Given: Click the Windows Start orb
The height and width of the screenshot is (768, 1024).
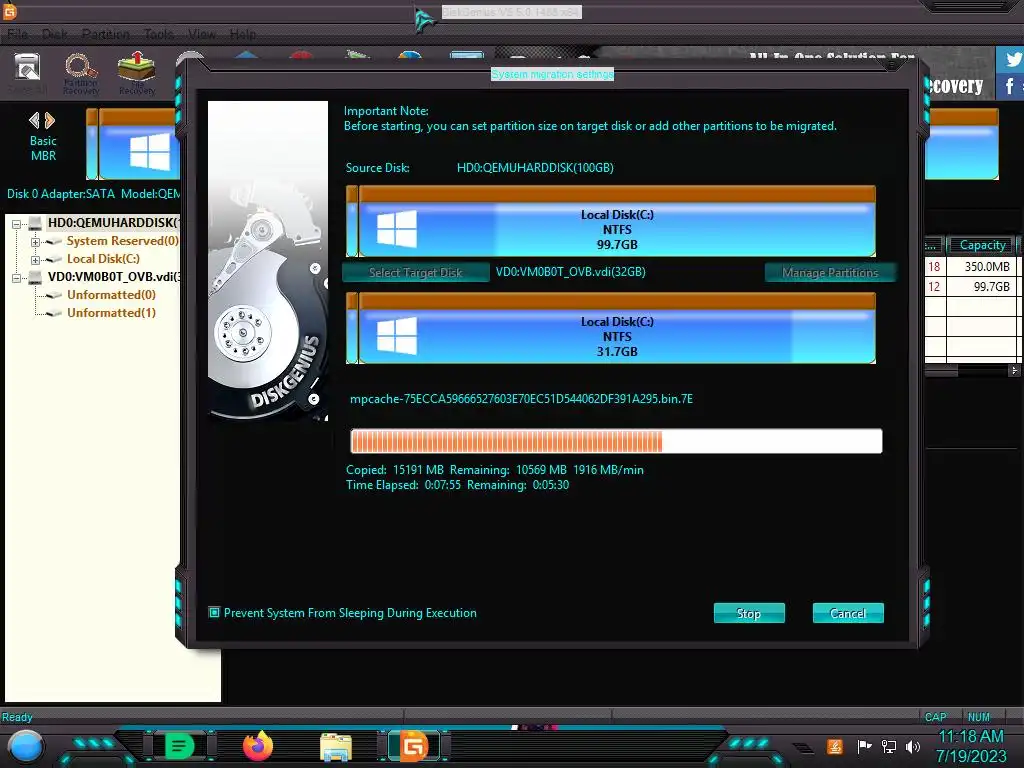Looking at the screenshot, I should coord(26,746).
